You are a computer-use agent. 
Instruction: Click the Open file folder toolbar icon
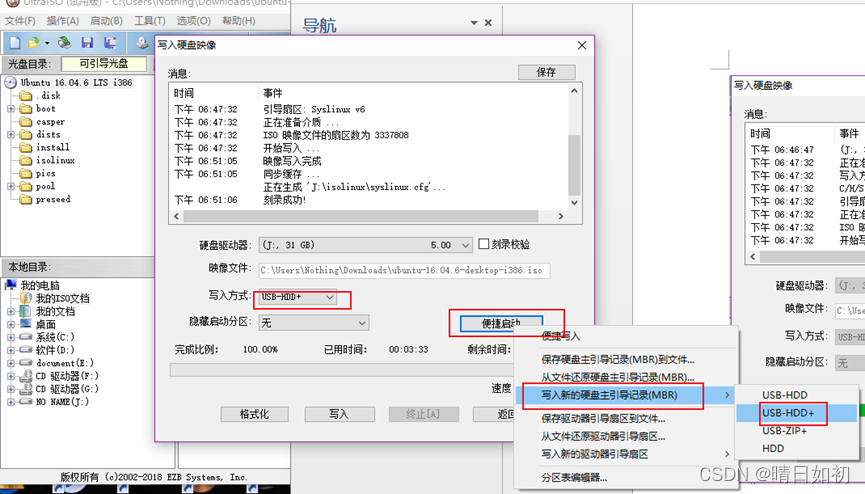pos(34,43)
